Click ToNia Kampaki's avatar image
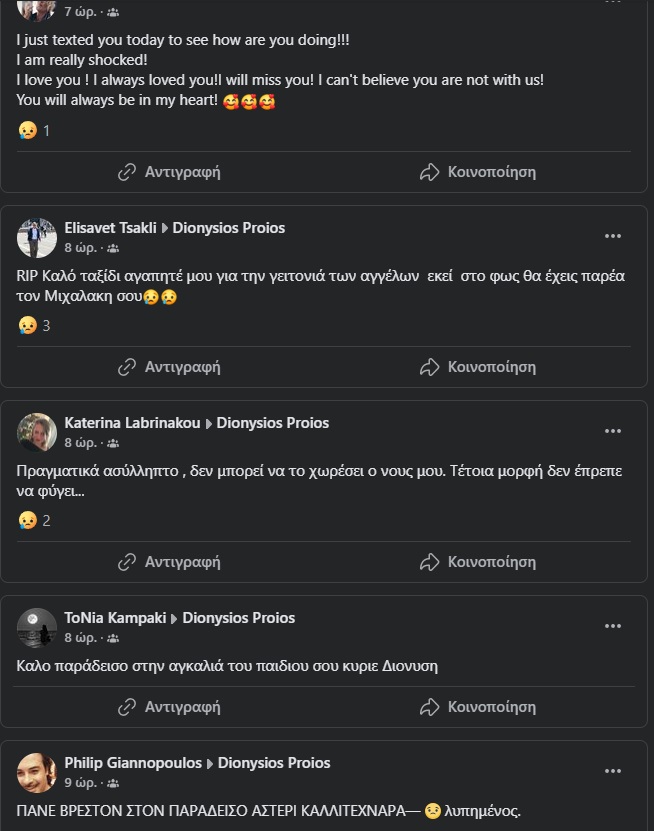This screenshot has height=831, width=654. coord(37,628)
